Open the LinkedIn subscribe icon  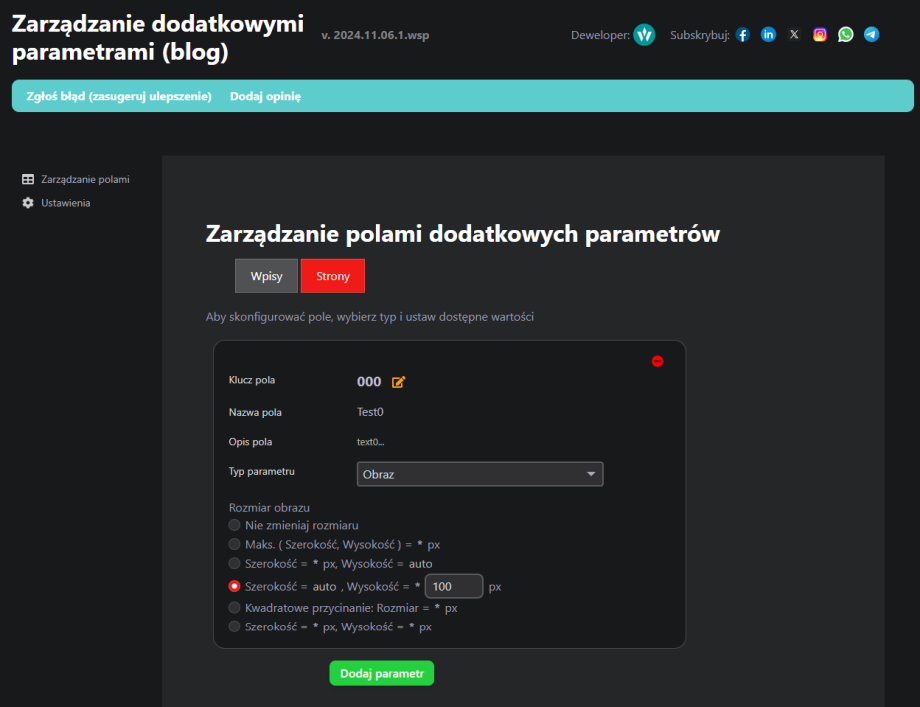click(768, 35)
